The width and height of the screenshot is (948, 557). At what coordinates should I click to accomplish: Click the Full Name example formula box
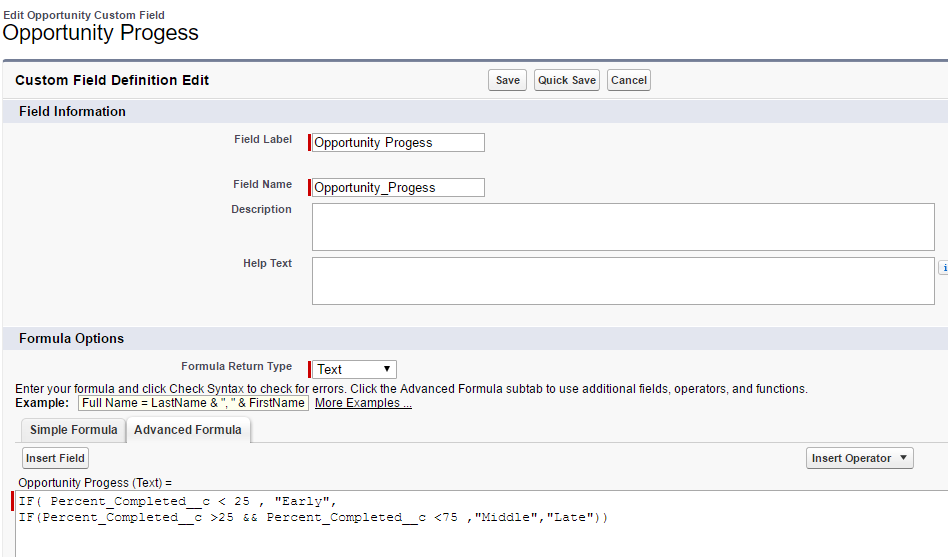click(x=193, y=403)
